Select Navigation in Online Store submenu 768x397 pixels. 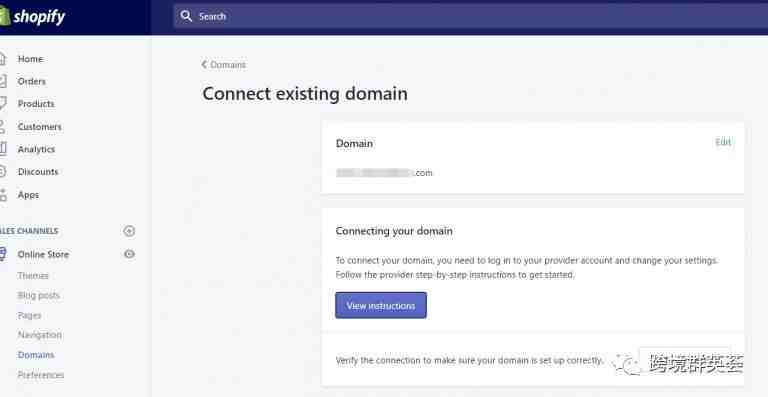(x=40, y=335)
